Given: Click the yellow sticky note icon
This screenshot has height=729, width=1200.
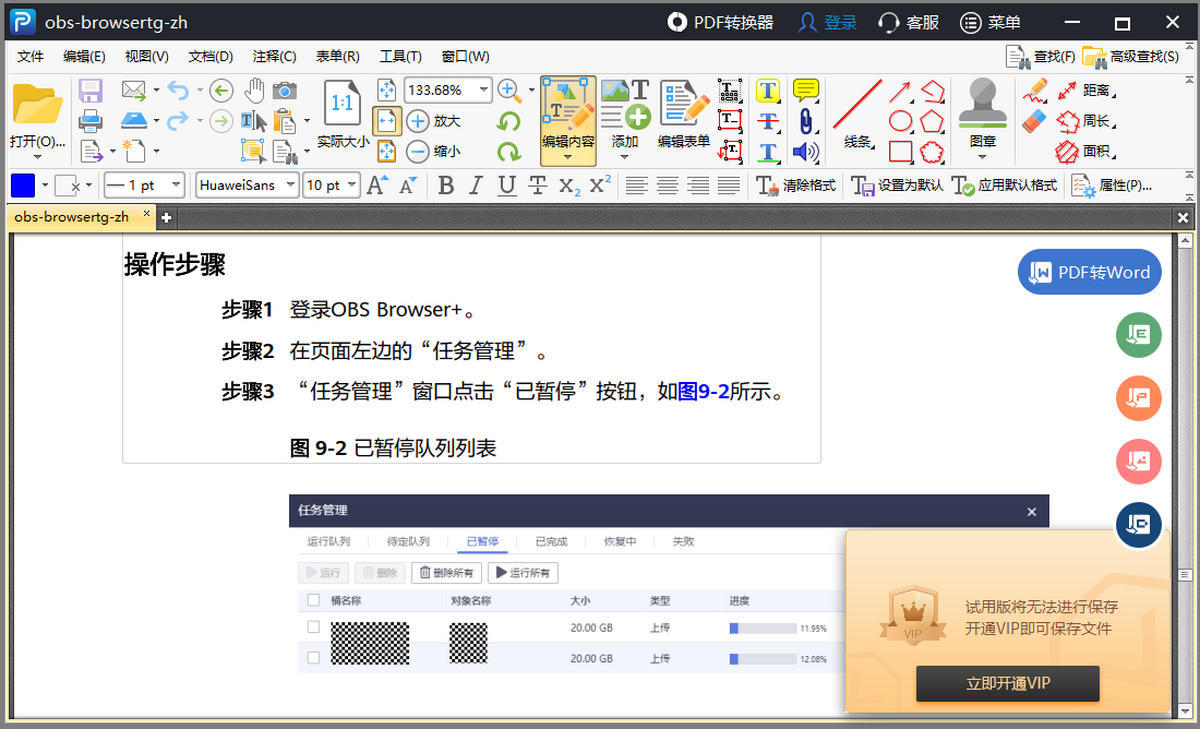Looking at the screenshot, I should click(x=806, y=91).
